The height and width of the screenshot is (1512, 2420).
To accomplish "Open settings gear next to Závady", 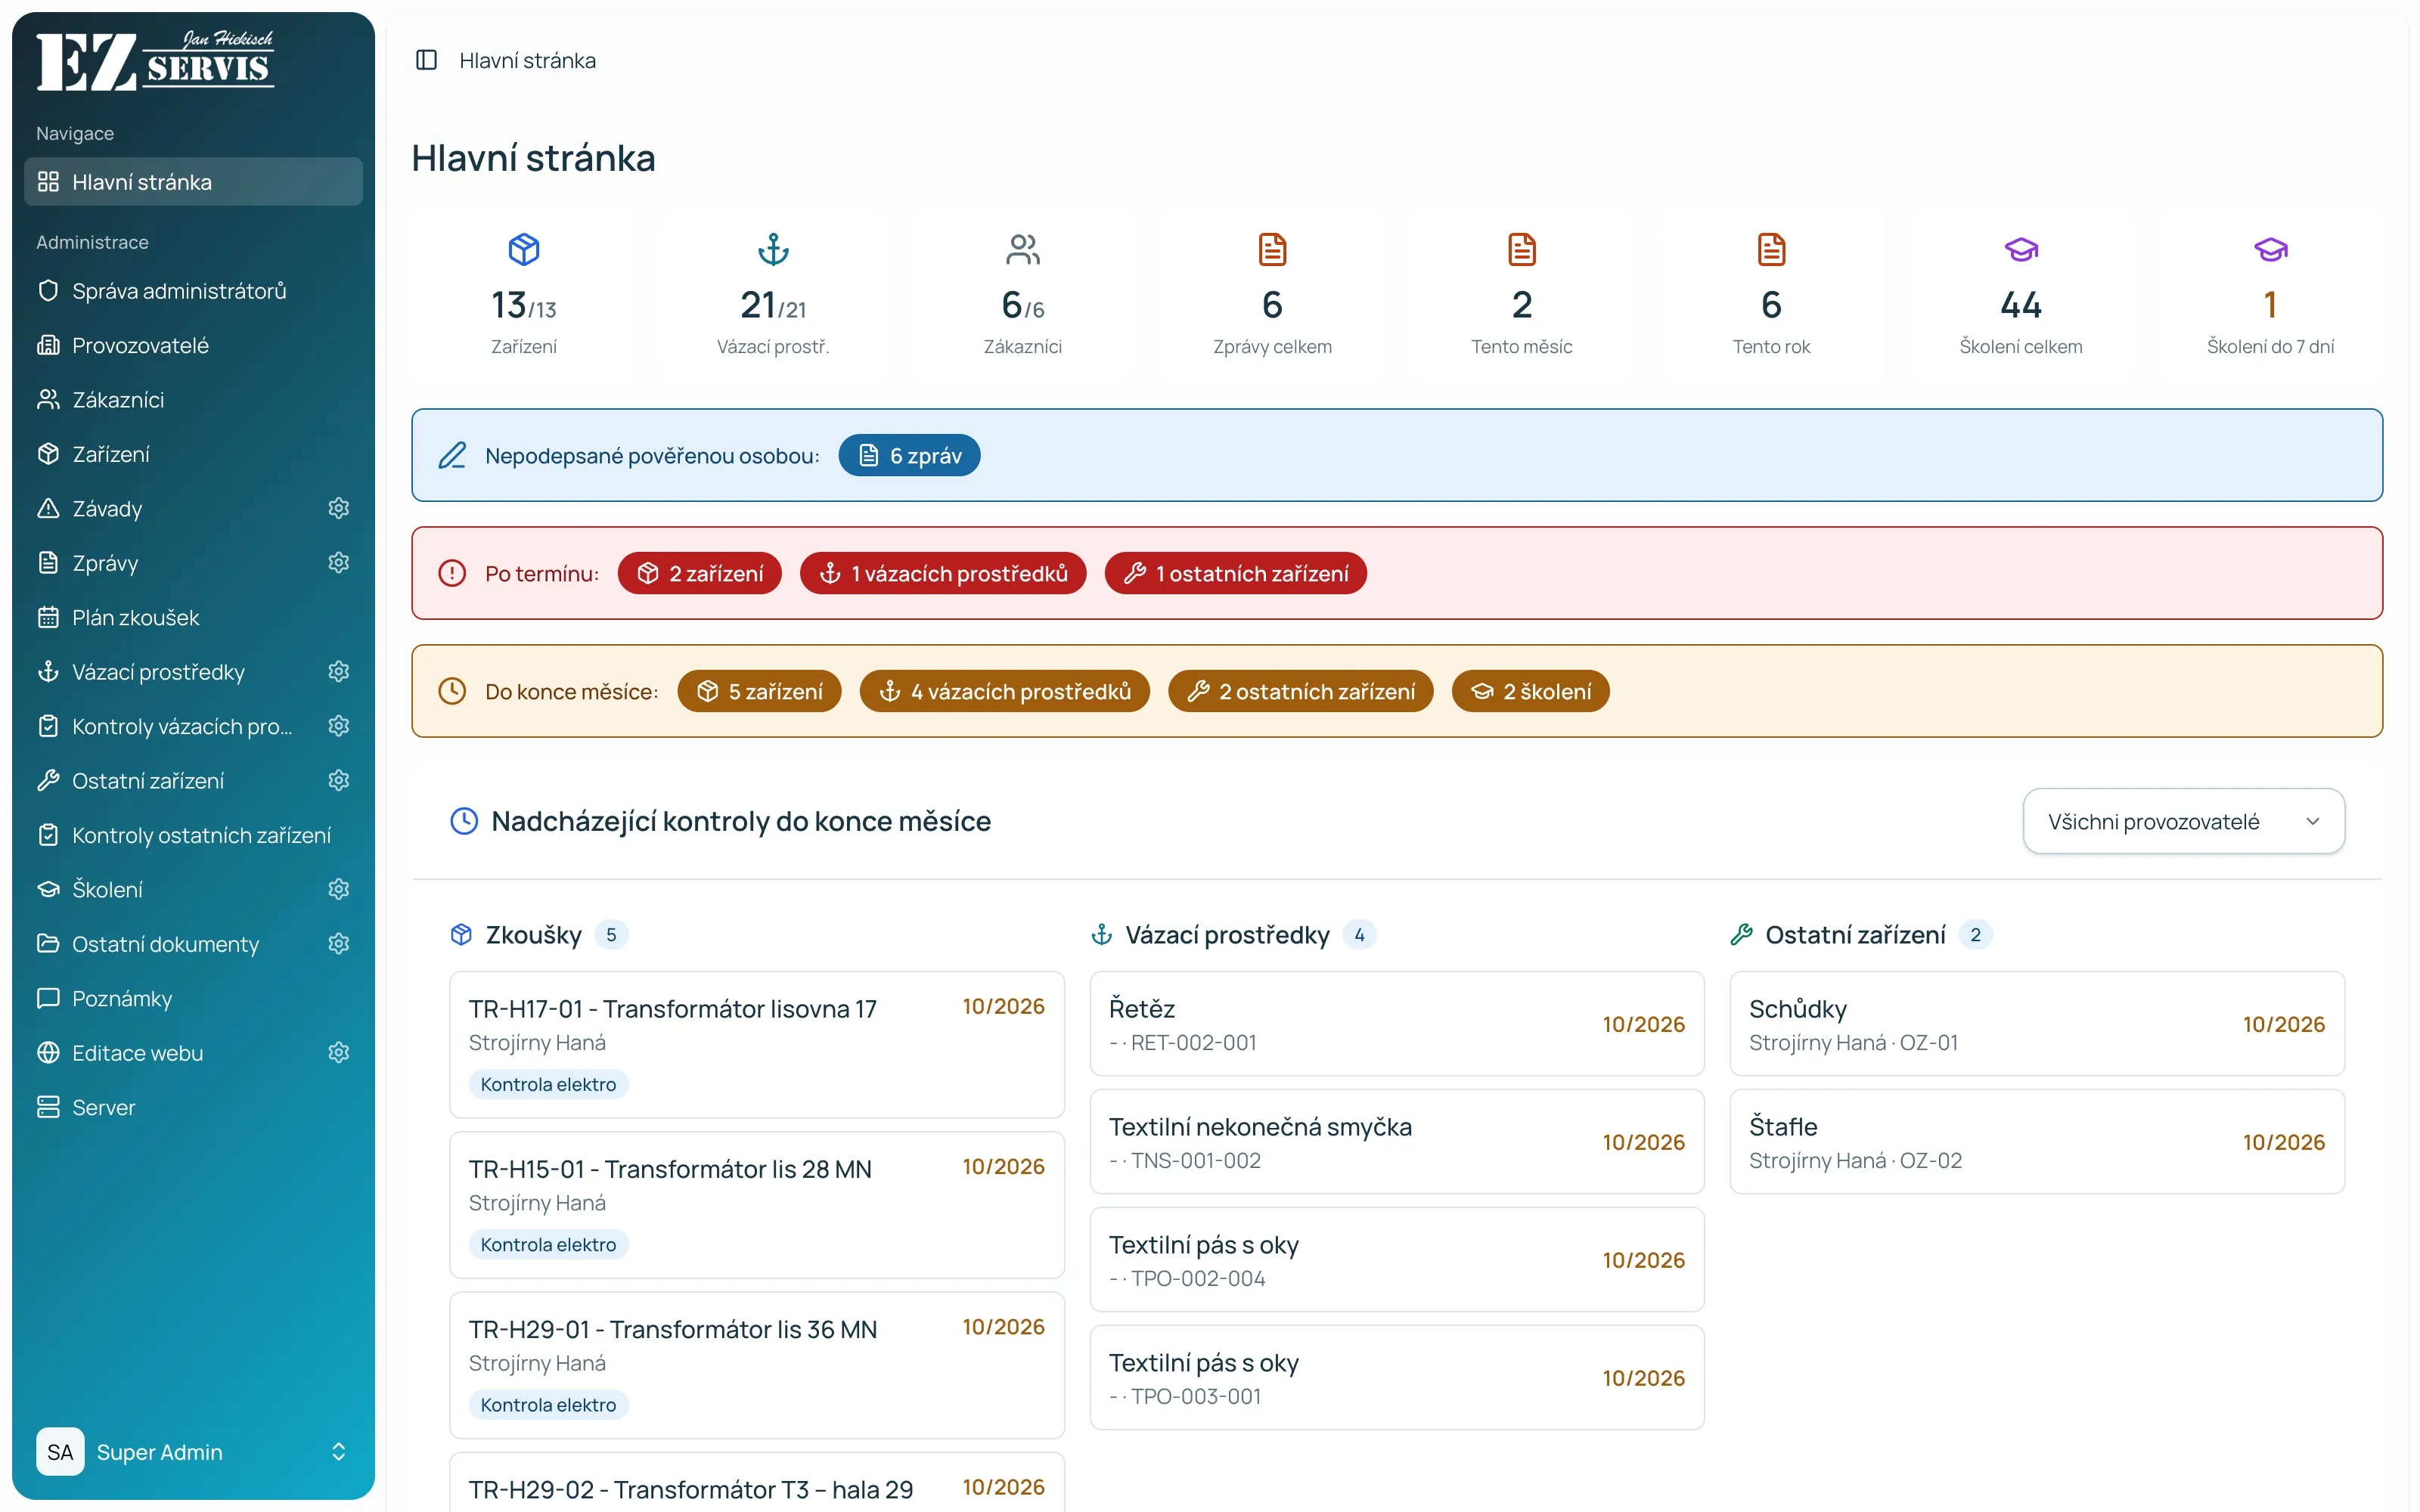I will [x=339, y=508].
